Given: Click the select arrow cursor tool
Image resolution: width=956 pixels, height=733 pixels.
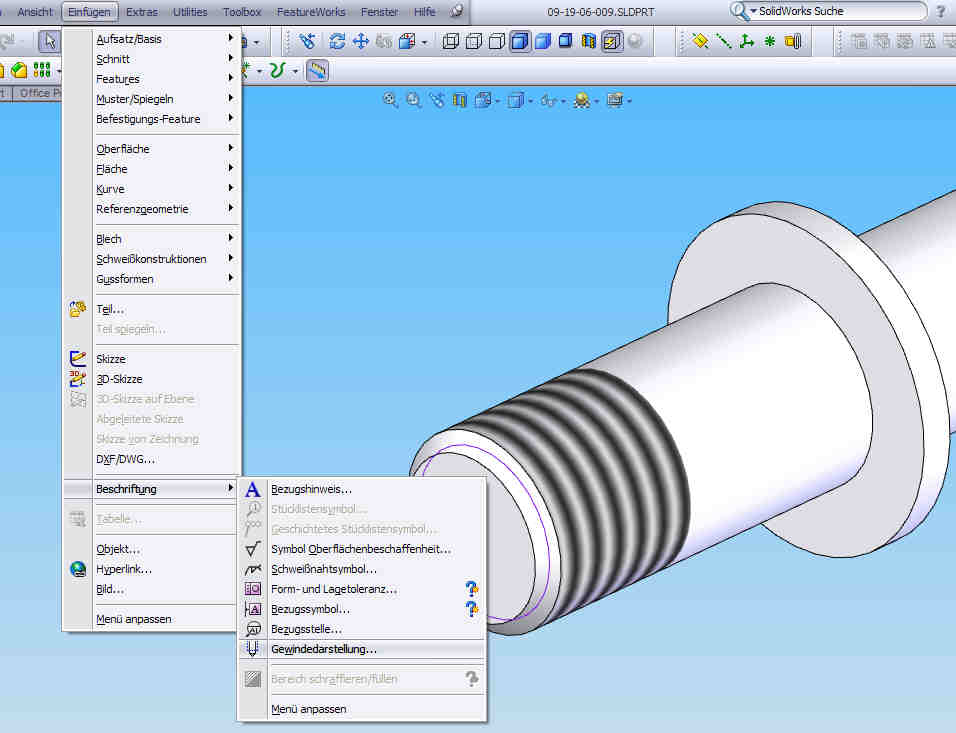Looking at the screenshot, I should (49, 41).
